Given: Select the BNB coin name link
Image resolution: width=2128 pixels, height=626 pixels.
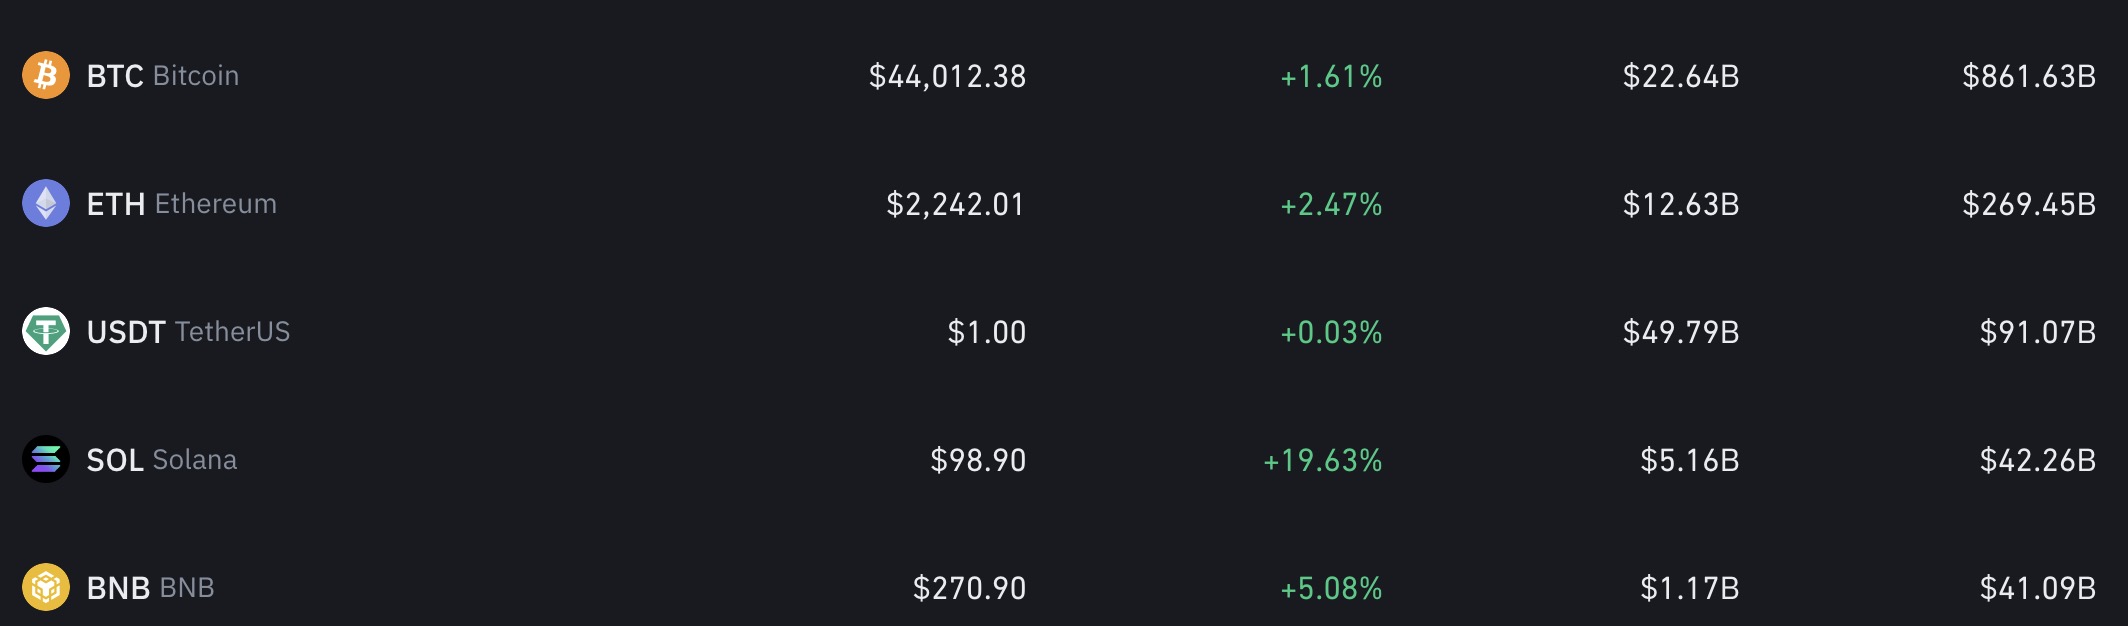Looking at the screenshot, I should point(151,588).
